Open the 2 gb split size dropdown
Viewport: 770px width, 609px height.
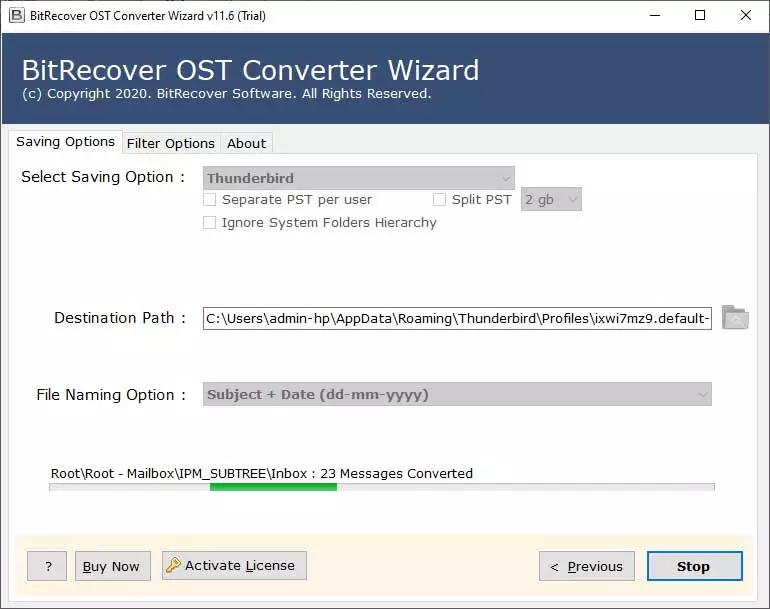pos(551,199)
